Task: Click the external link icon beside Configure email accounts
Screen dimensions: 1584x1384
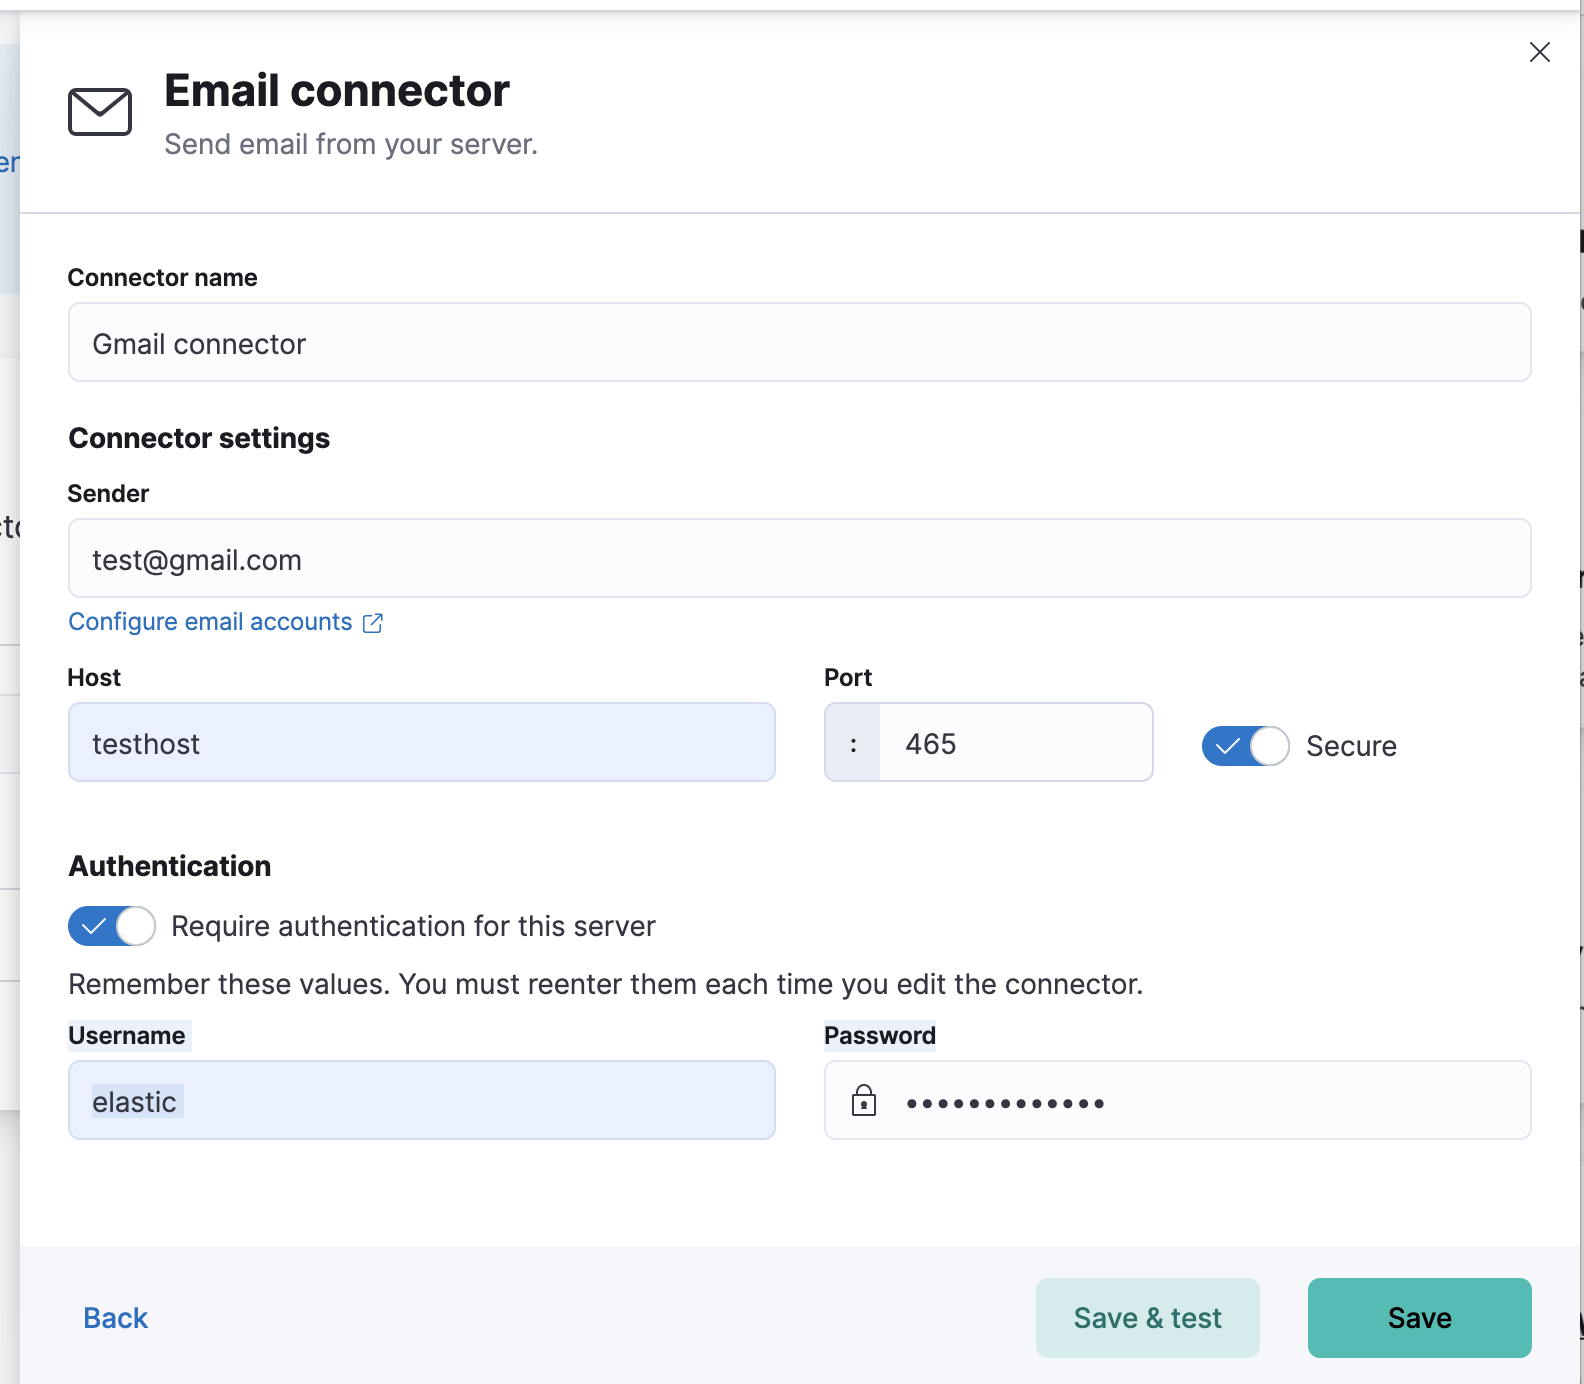Action: (373, 623)
